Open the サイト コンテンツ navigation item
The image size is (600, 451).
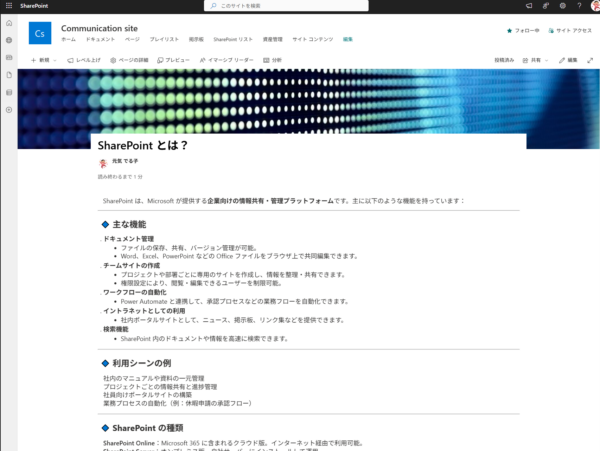313,39
